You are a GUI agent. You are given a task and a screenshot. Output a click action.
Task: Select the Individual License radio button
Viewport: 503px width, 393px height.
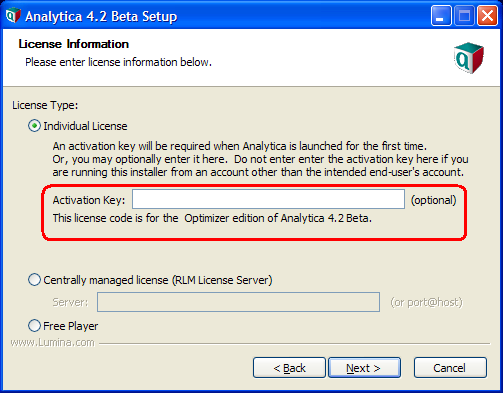click(34, 126)
